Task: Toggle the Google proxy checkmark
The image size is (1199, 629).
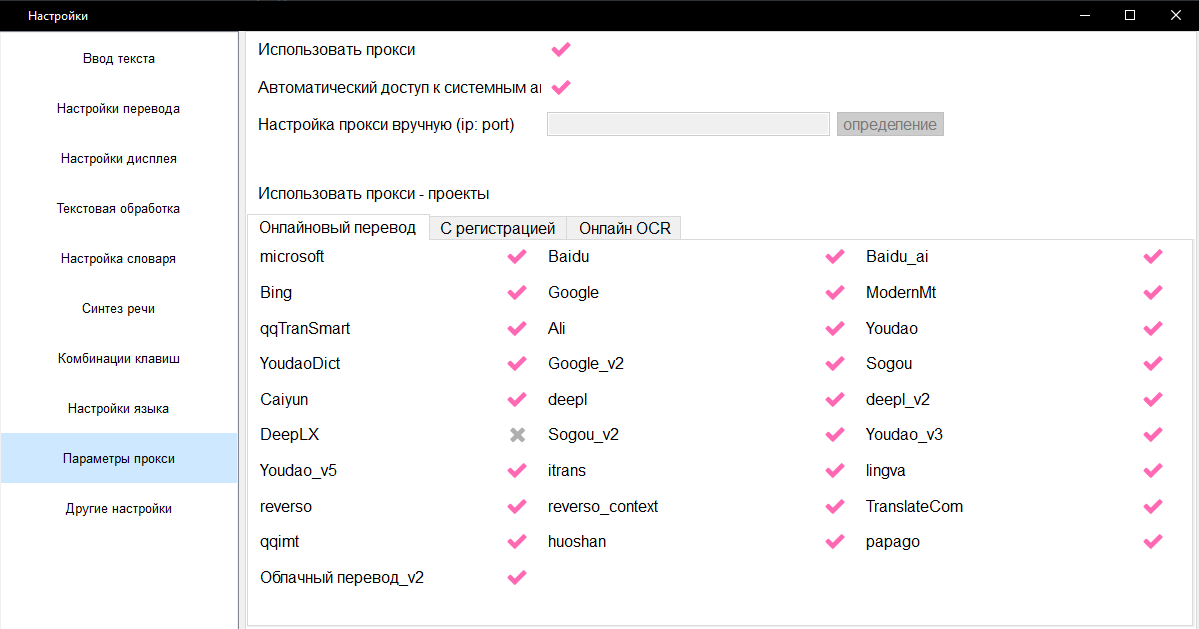Action: pos(835,293)
